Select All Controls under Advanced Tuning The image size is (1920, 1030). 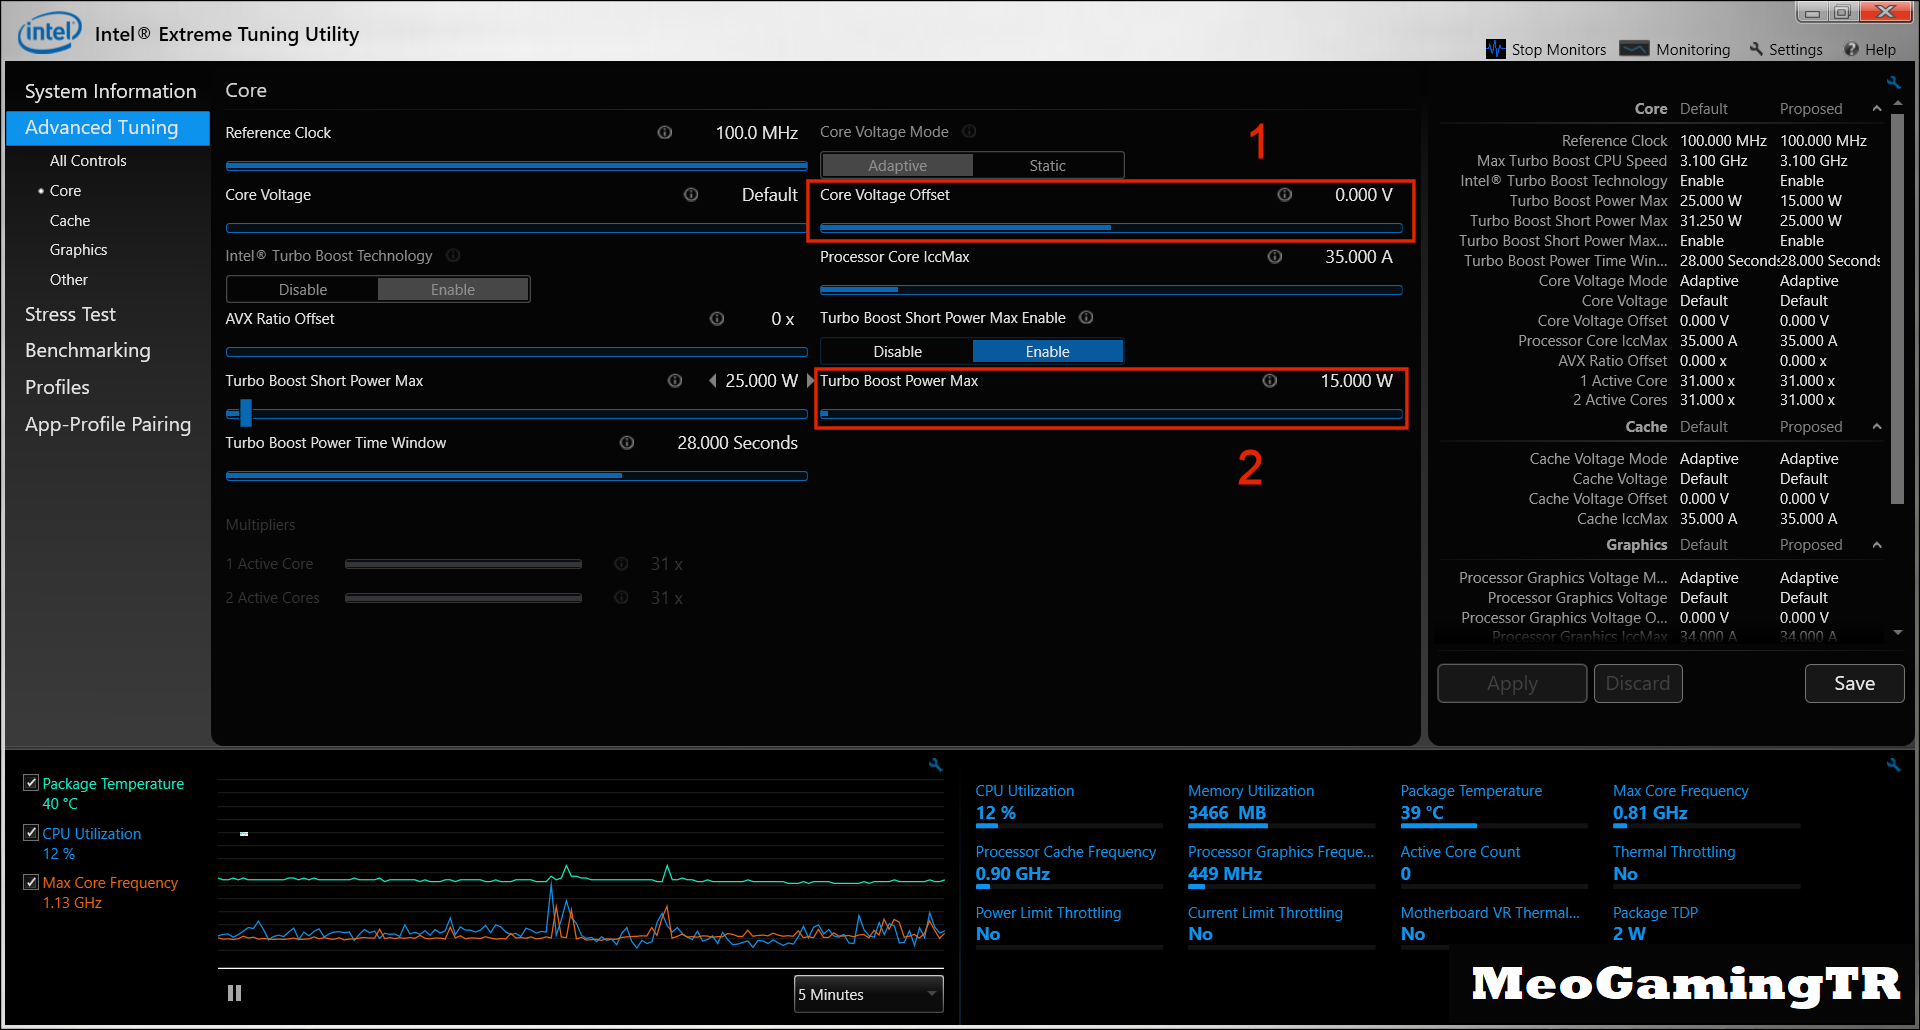pos(88,160)
